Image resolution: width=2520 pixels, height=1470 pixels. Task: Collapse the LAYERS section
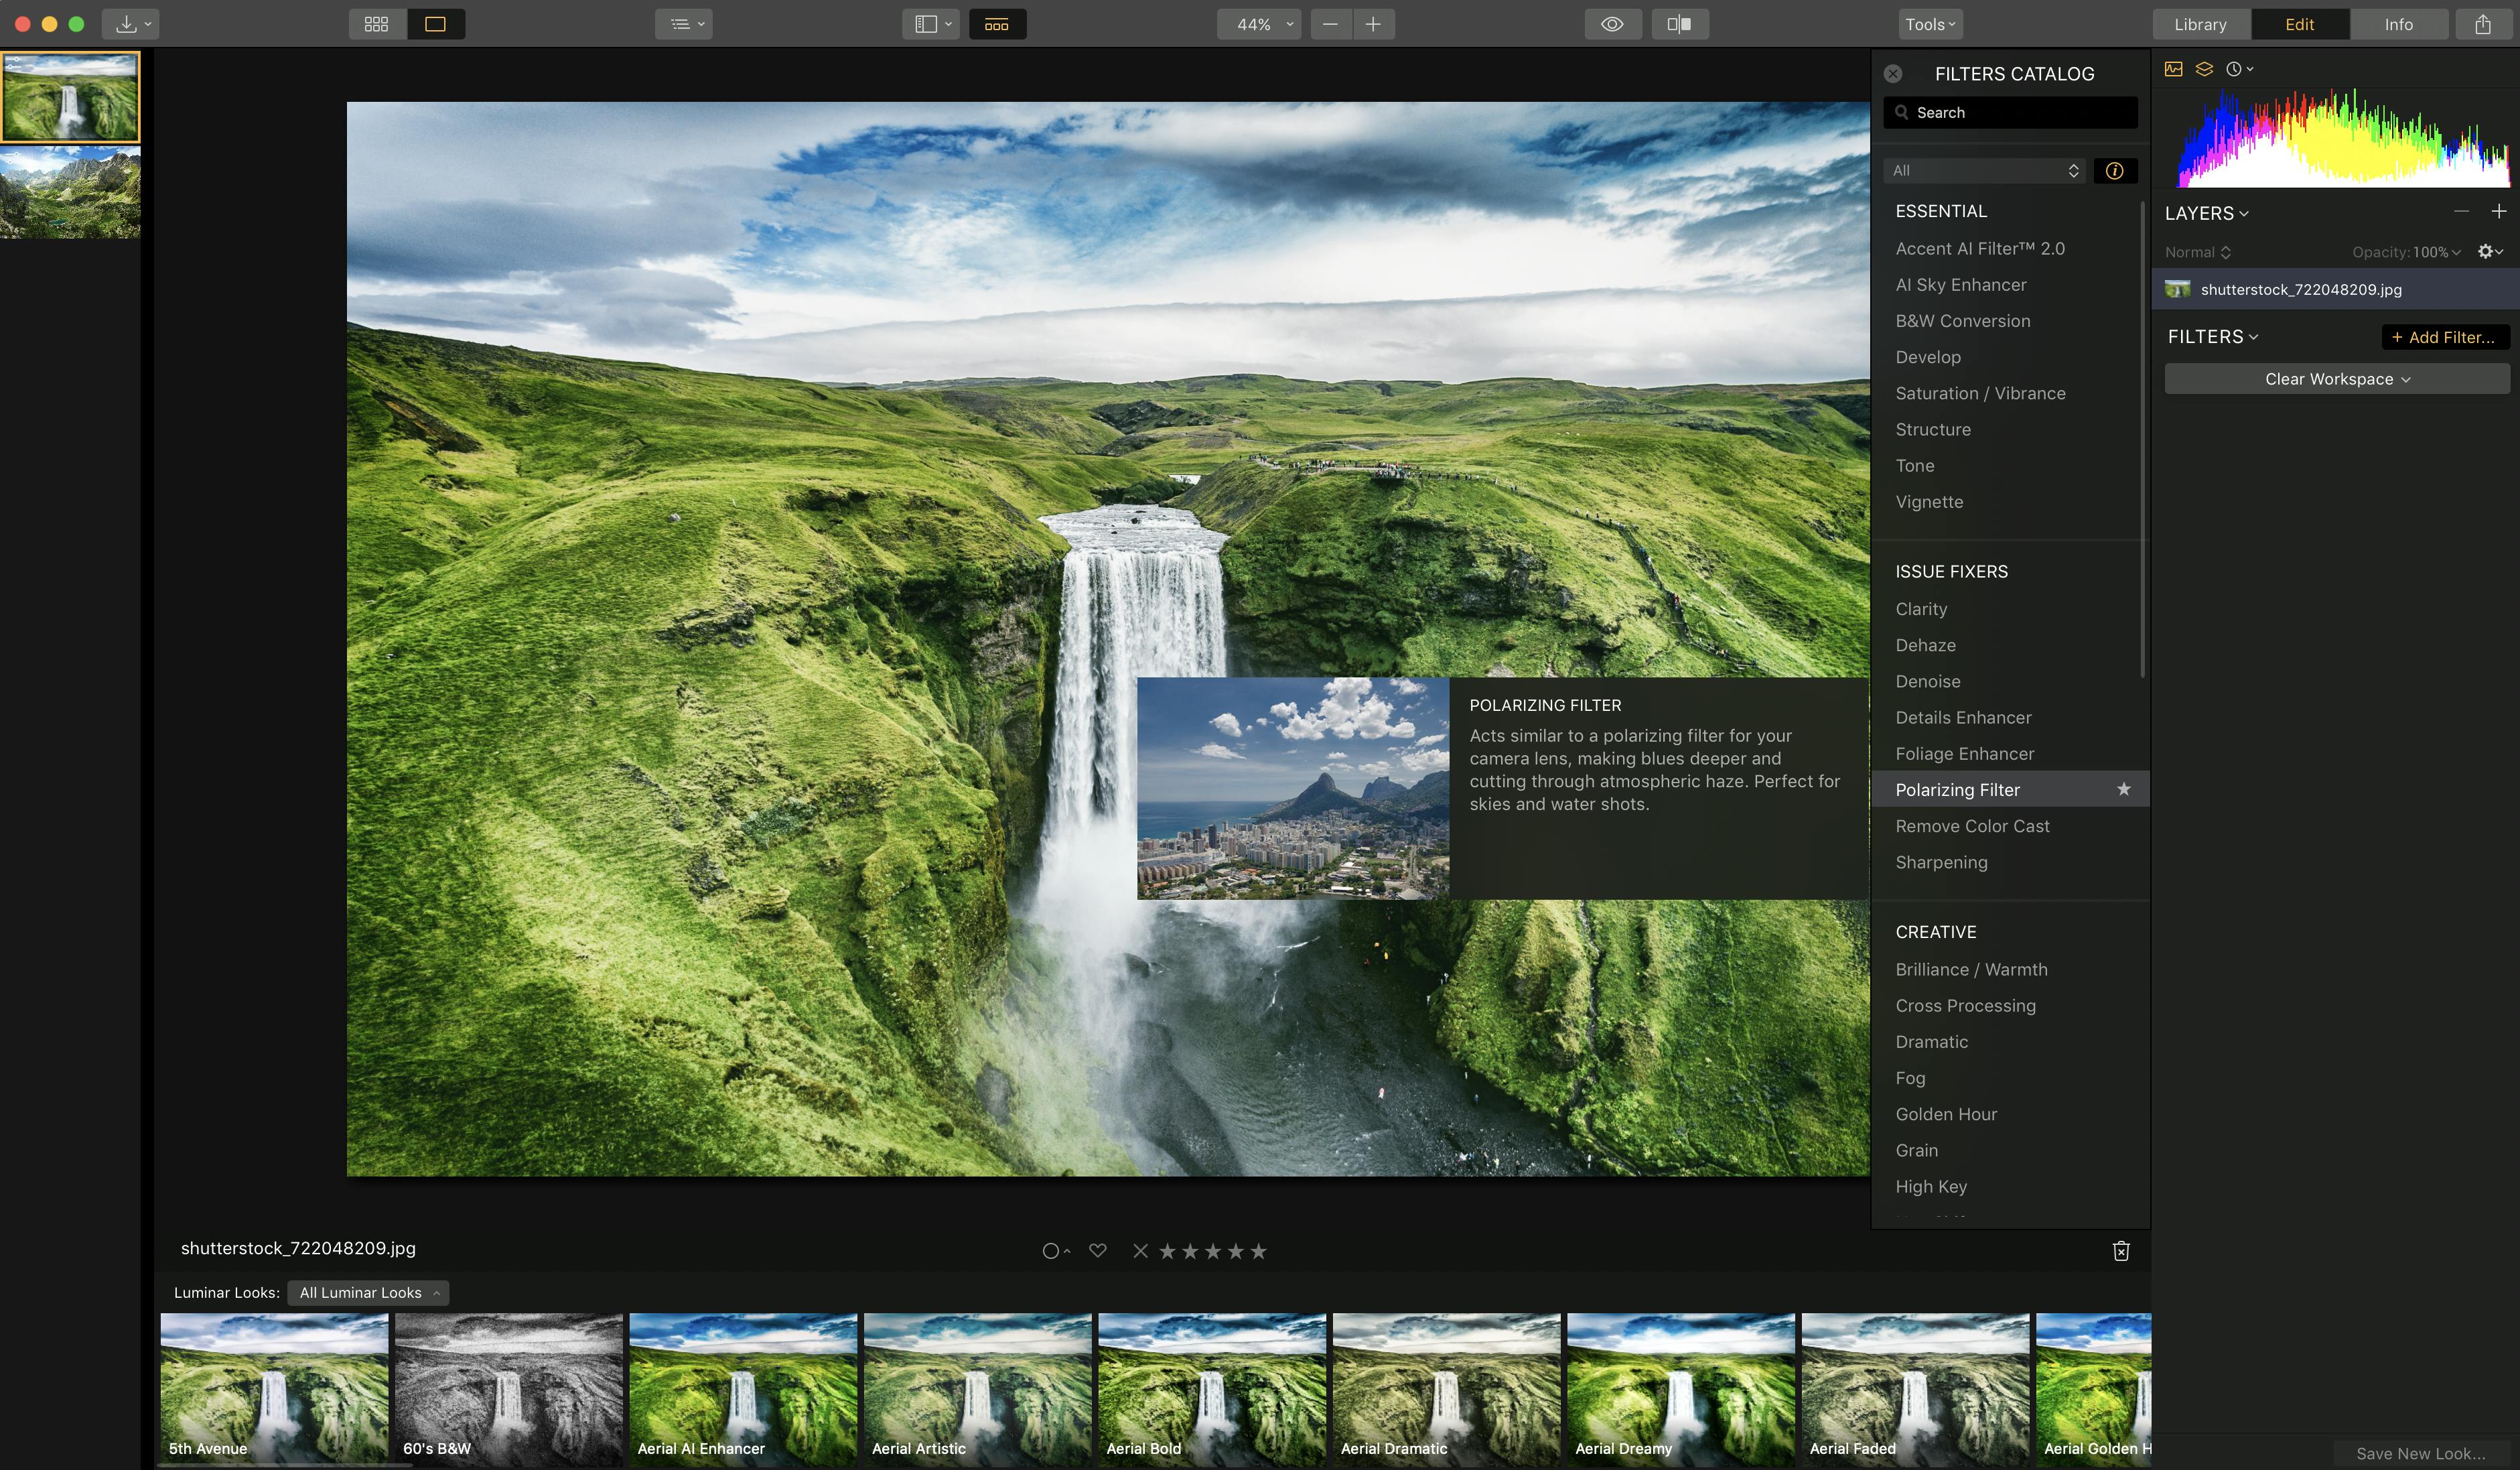(x=2207, y=213)
